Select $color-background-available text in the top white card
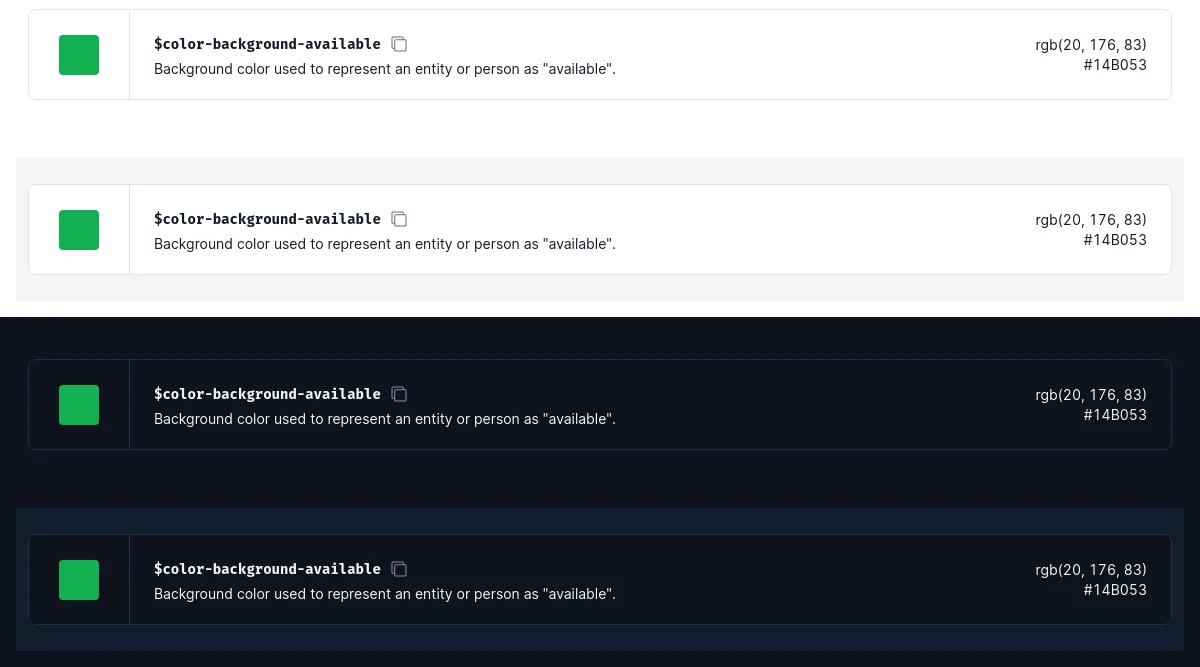Image resolution: width=1200 pixels, height=667 pixels. 267,44
